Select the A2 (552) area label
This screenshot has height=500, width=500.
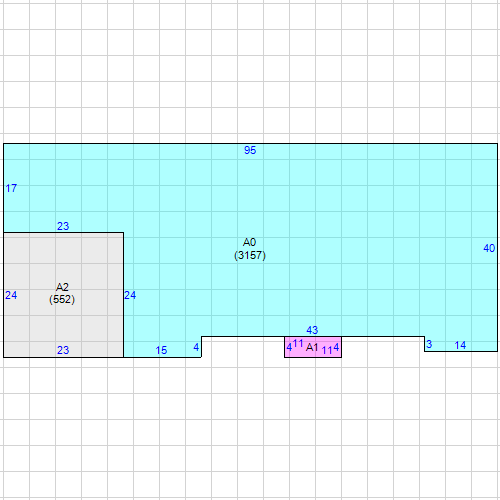point(62,293)
